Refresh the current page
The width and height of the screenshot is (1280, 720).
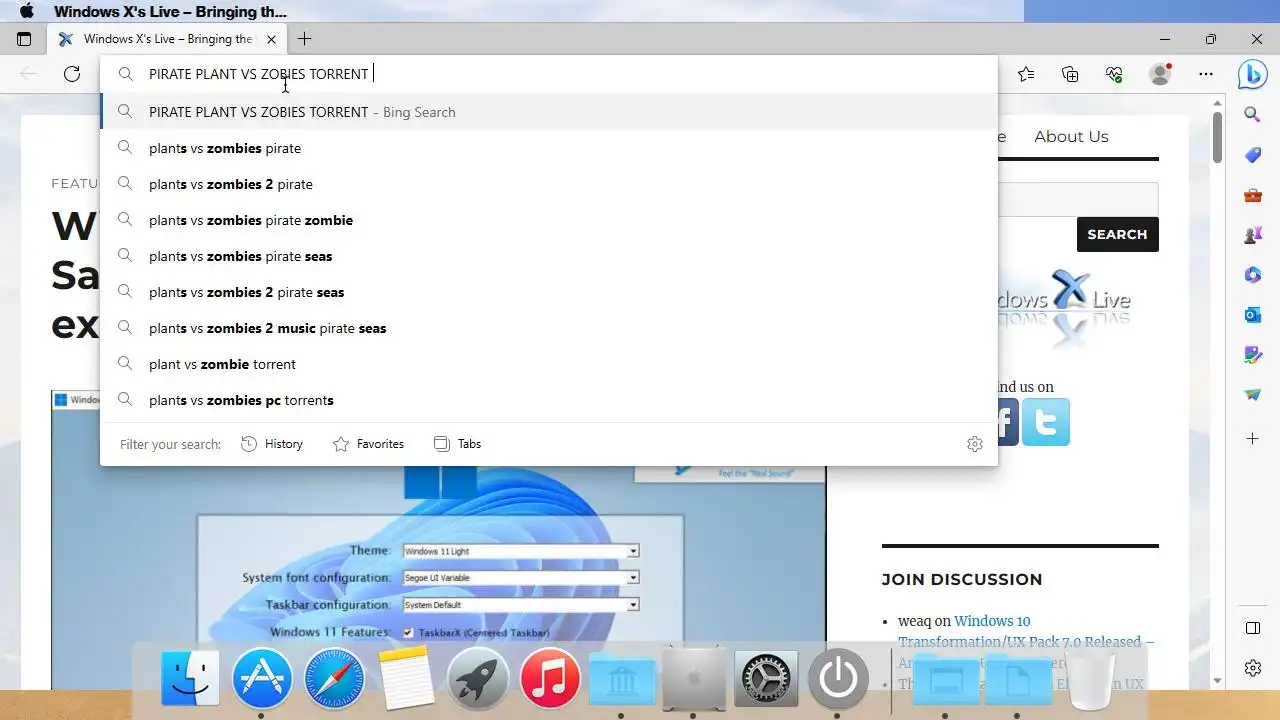coord(72,74)
